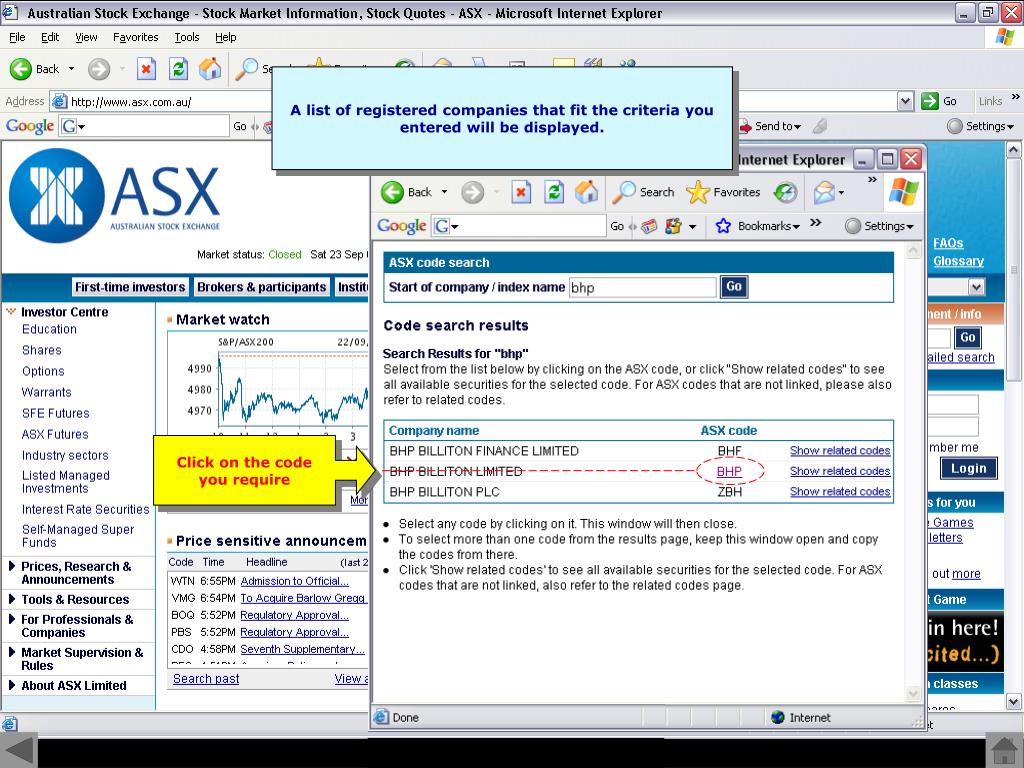Screen dimensions: 1024x768
Task: Open the Education link in Investor Centre
Action: 49,329
